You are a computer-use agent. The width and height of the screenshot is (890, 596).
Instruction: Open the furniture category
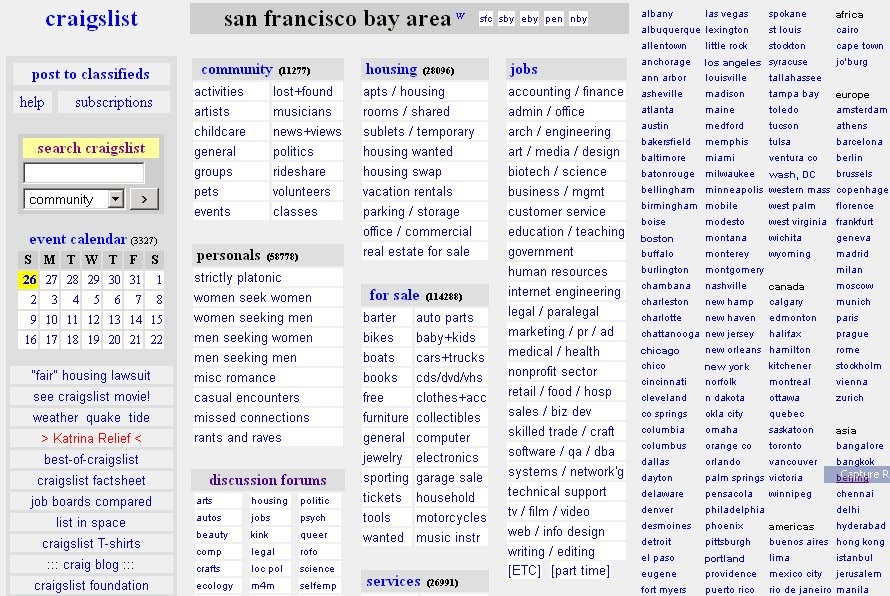point(385,417)
